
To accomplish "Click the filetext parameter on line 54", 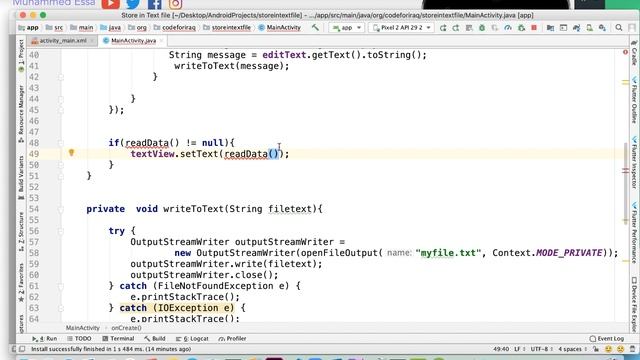I will coord(290,209).
